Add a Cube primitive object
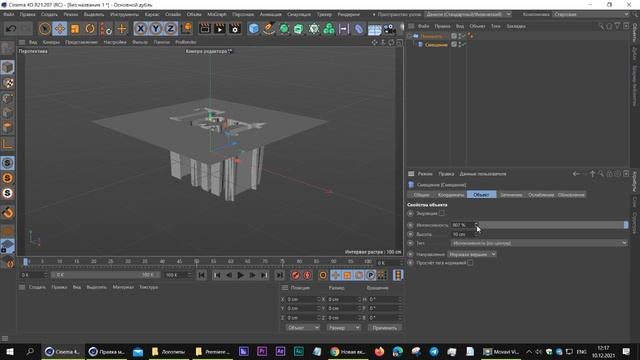This screenshot has height=360, width=640. (253, 29)
